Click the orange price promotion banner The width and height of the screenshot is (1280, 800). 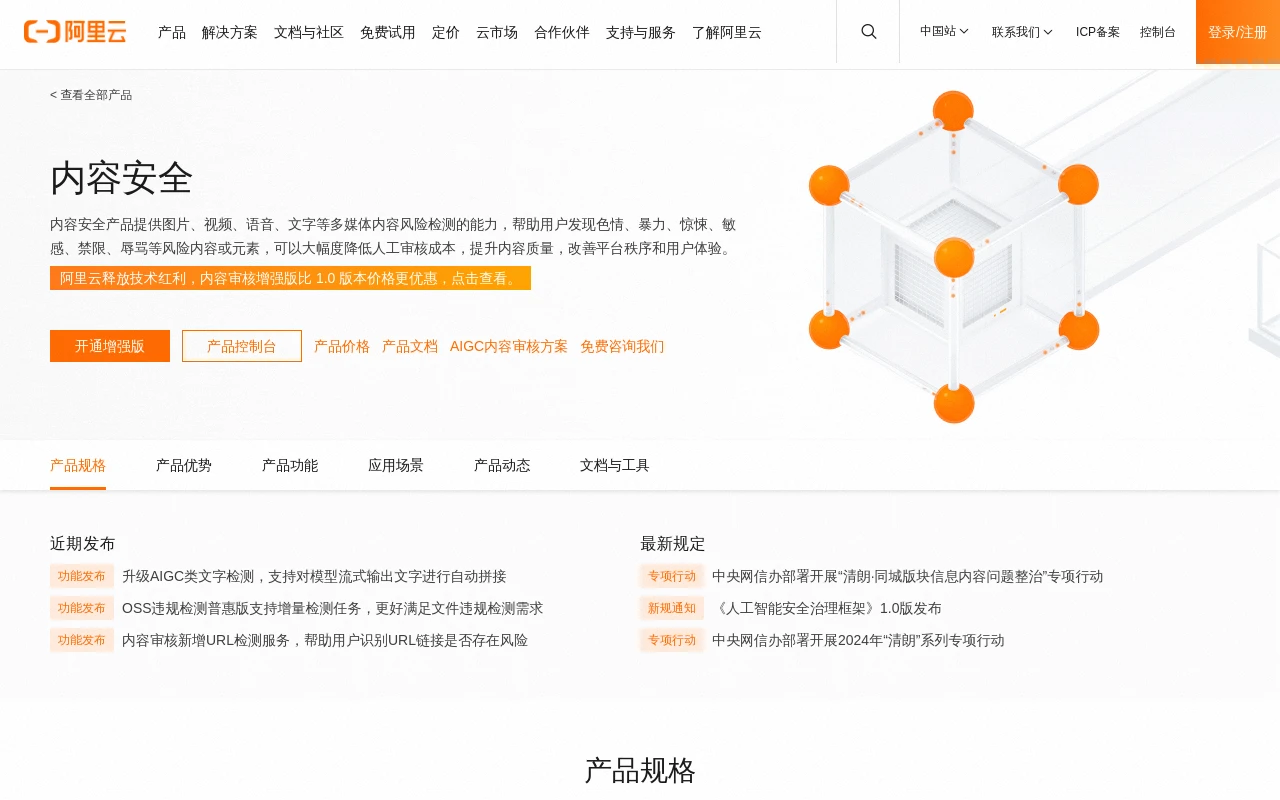(290, 278)
